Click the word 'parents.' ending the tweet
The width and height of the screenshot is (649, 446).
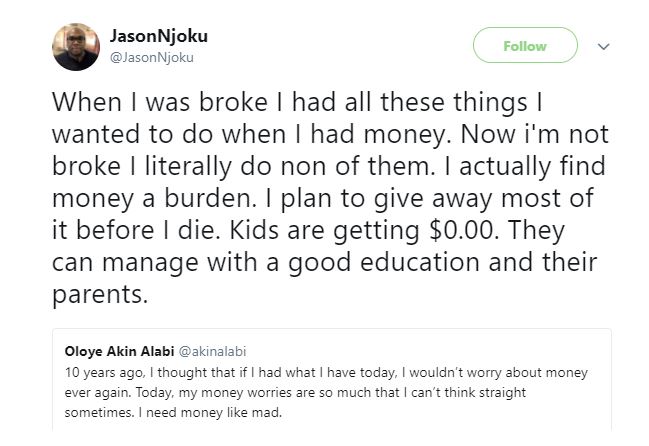coord(100,295)
